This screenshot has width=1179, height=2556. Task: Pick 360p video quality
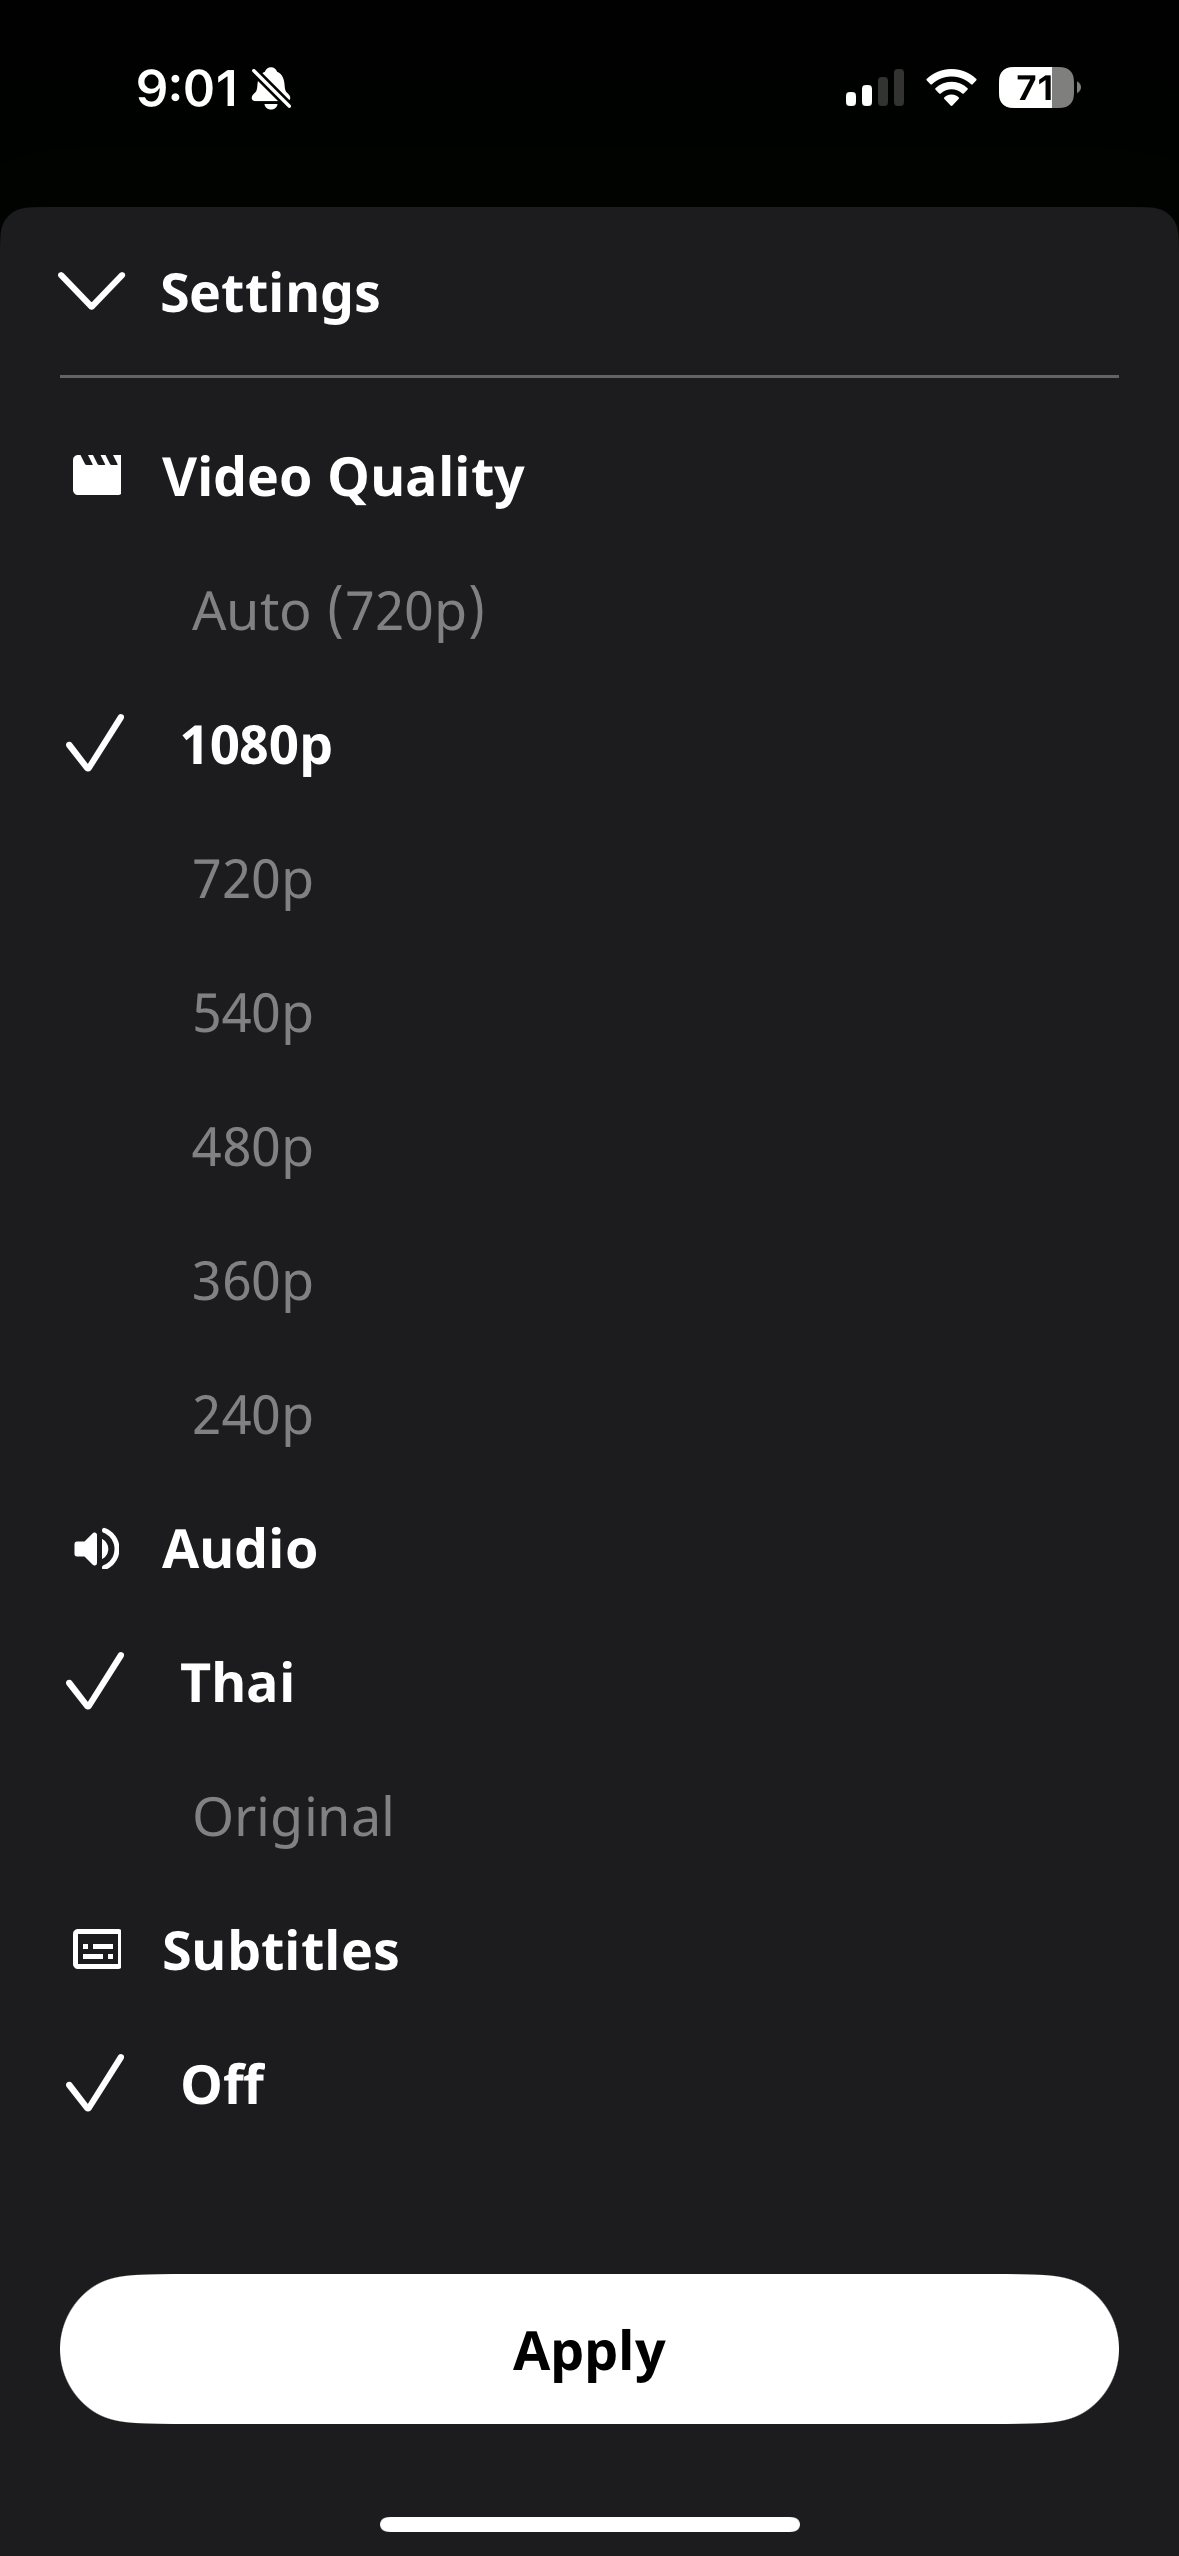pos(253,1281)
